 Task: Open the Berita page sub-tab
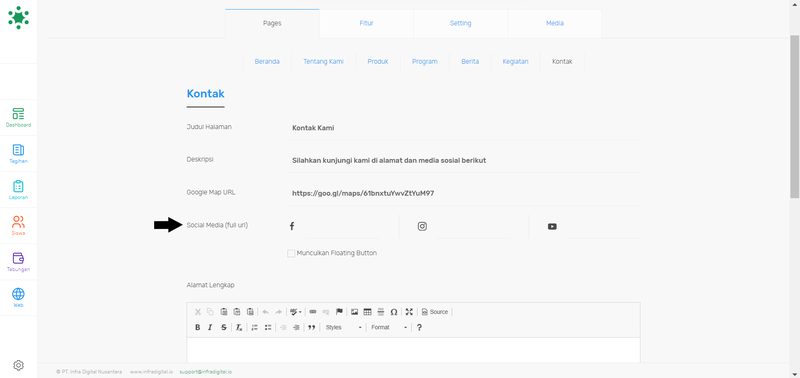tap(470, 61)
